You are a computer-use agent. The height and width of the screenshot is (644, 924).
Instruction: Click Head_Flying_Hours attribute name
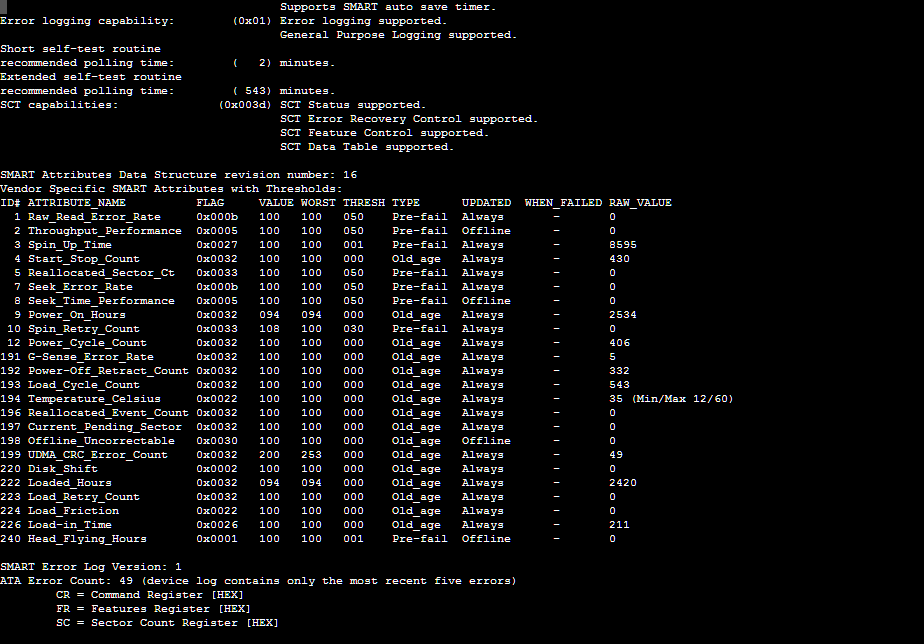[x=87, y=539]
